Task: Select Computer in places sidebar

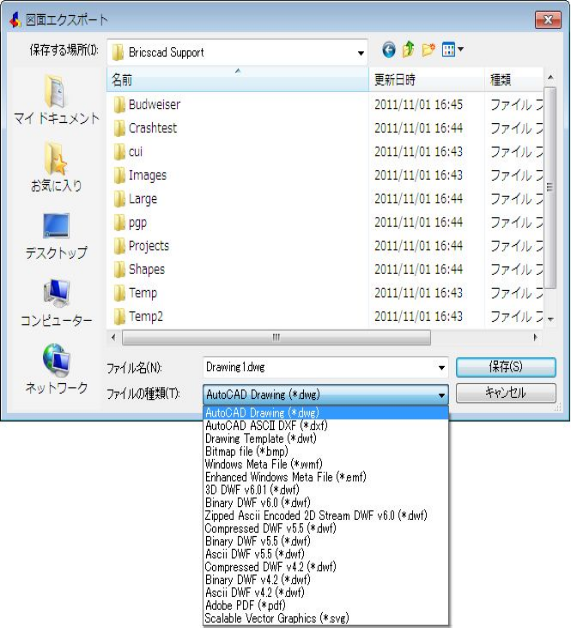Action: (x=56, y=303)
